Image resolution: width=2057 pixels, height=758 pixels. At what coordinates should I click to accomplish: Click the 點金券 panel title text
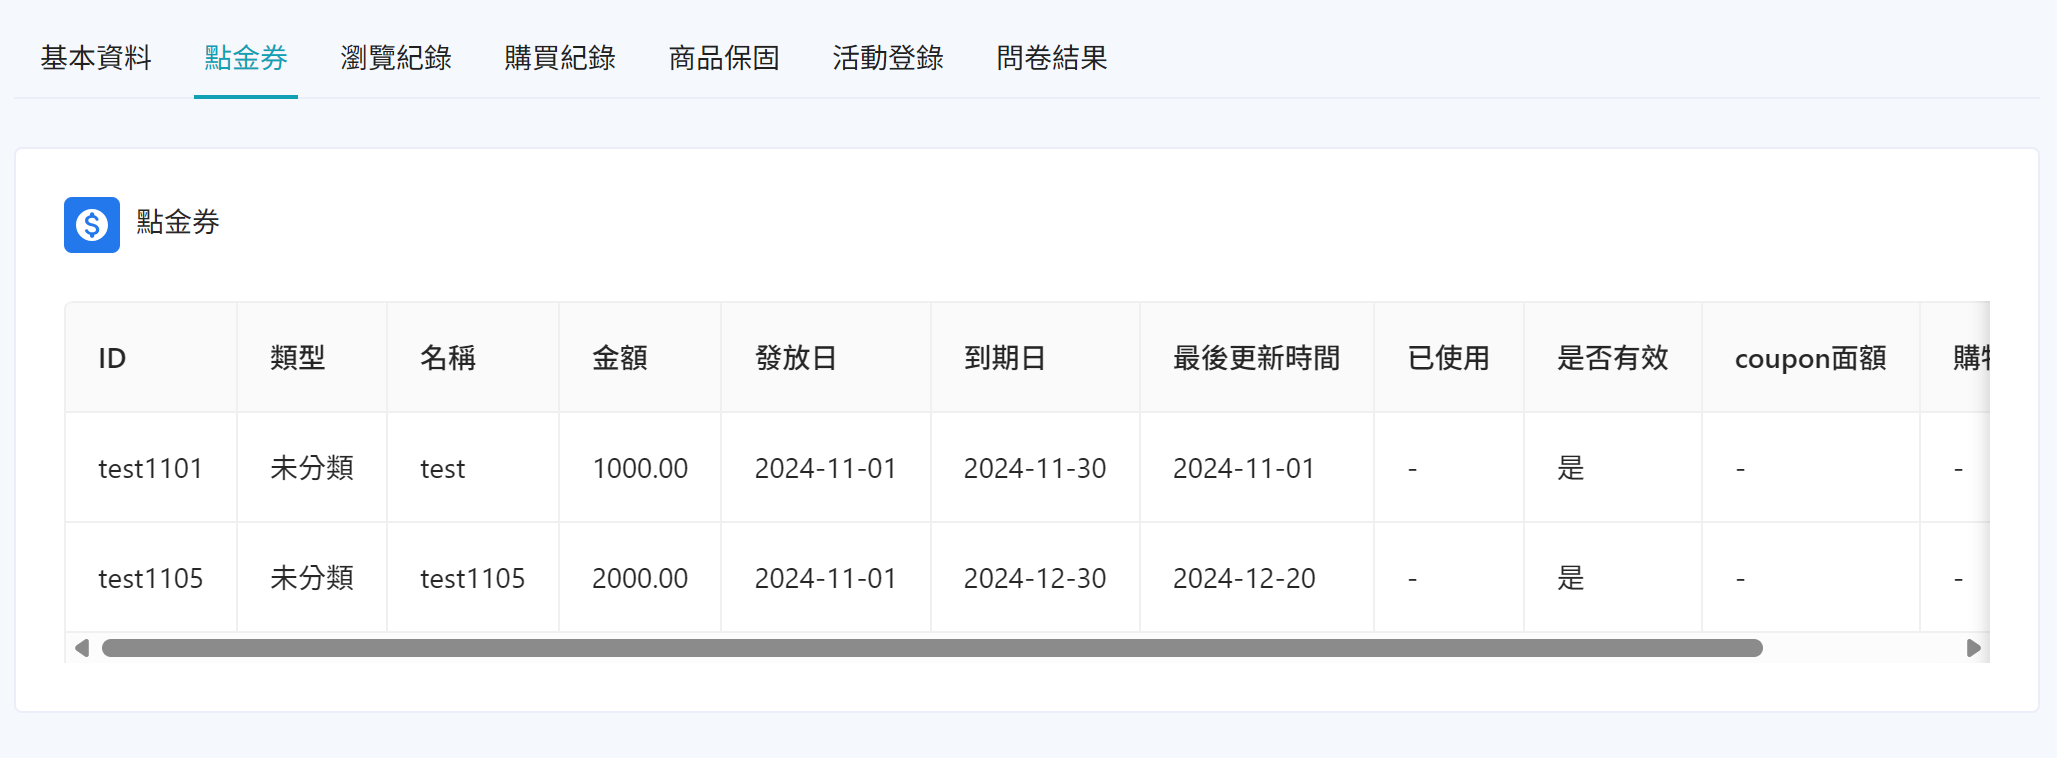coord(177,224)
